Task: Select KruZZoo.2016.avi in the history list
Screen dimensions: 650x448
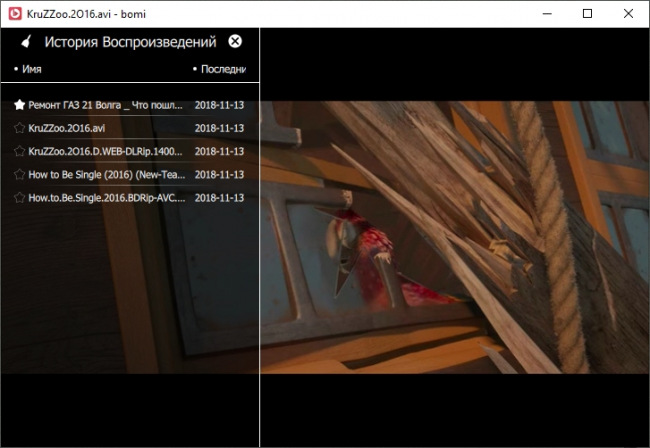Action: point(67,128)
